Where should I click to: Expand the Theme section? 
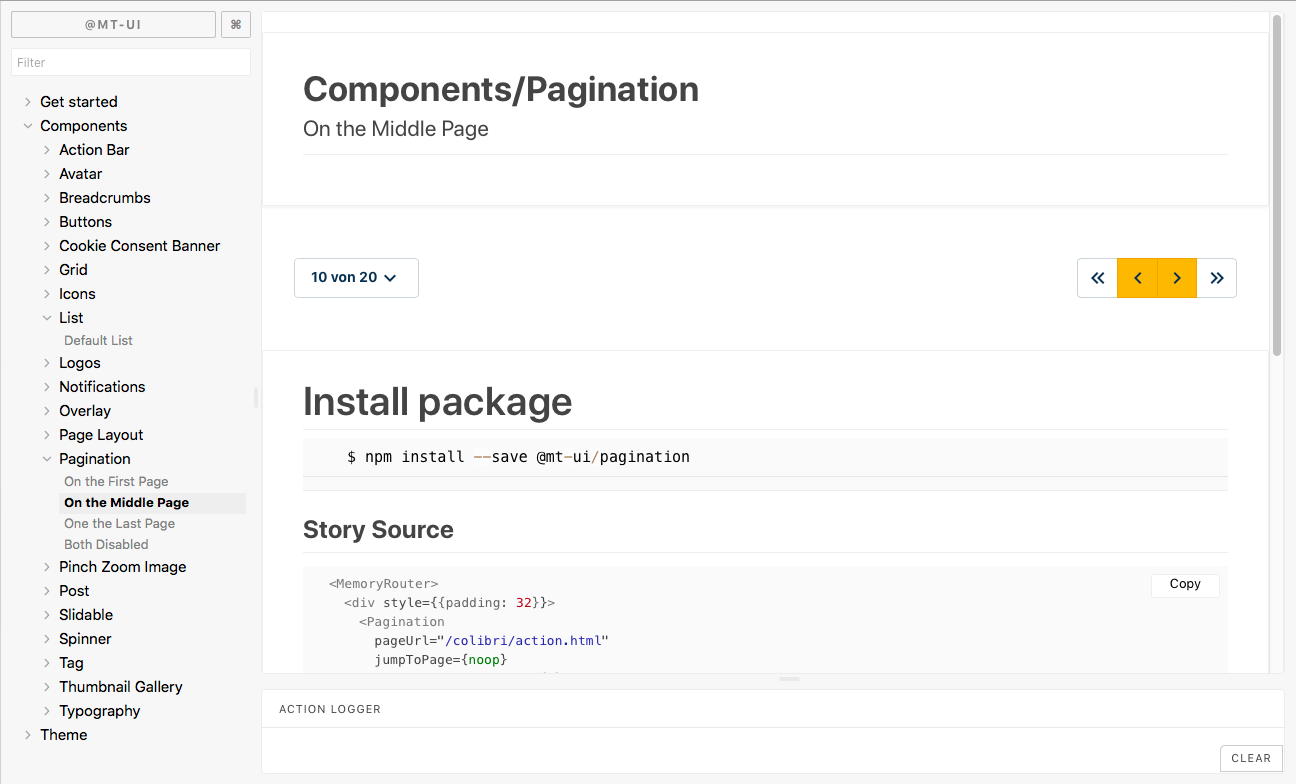point(28,735)
